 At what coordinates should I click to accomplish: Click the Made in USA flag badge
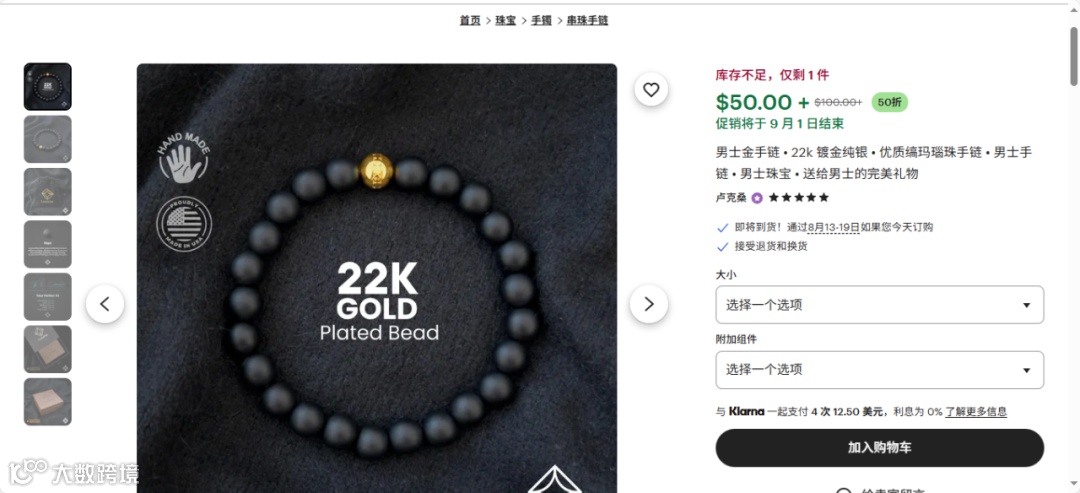click(x=183, y=223)
